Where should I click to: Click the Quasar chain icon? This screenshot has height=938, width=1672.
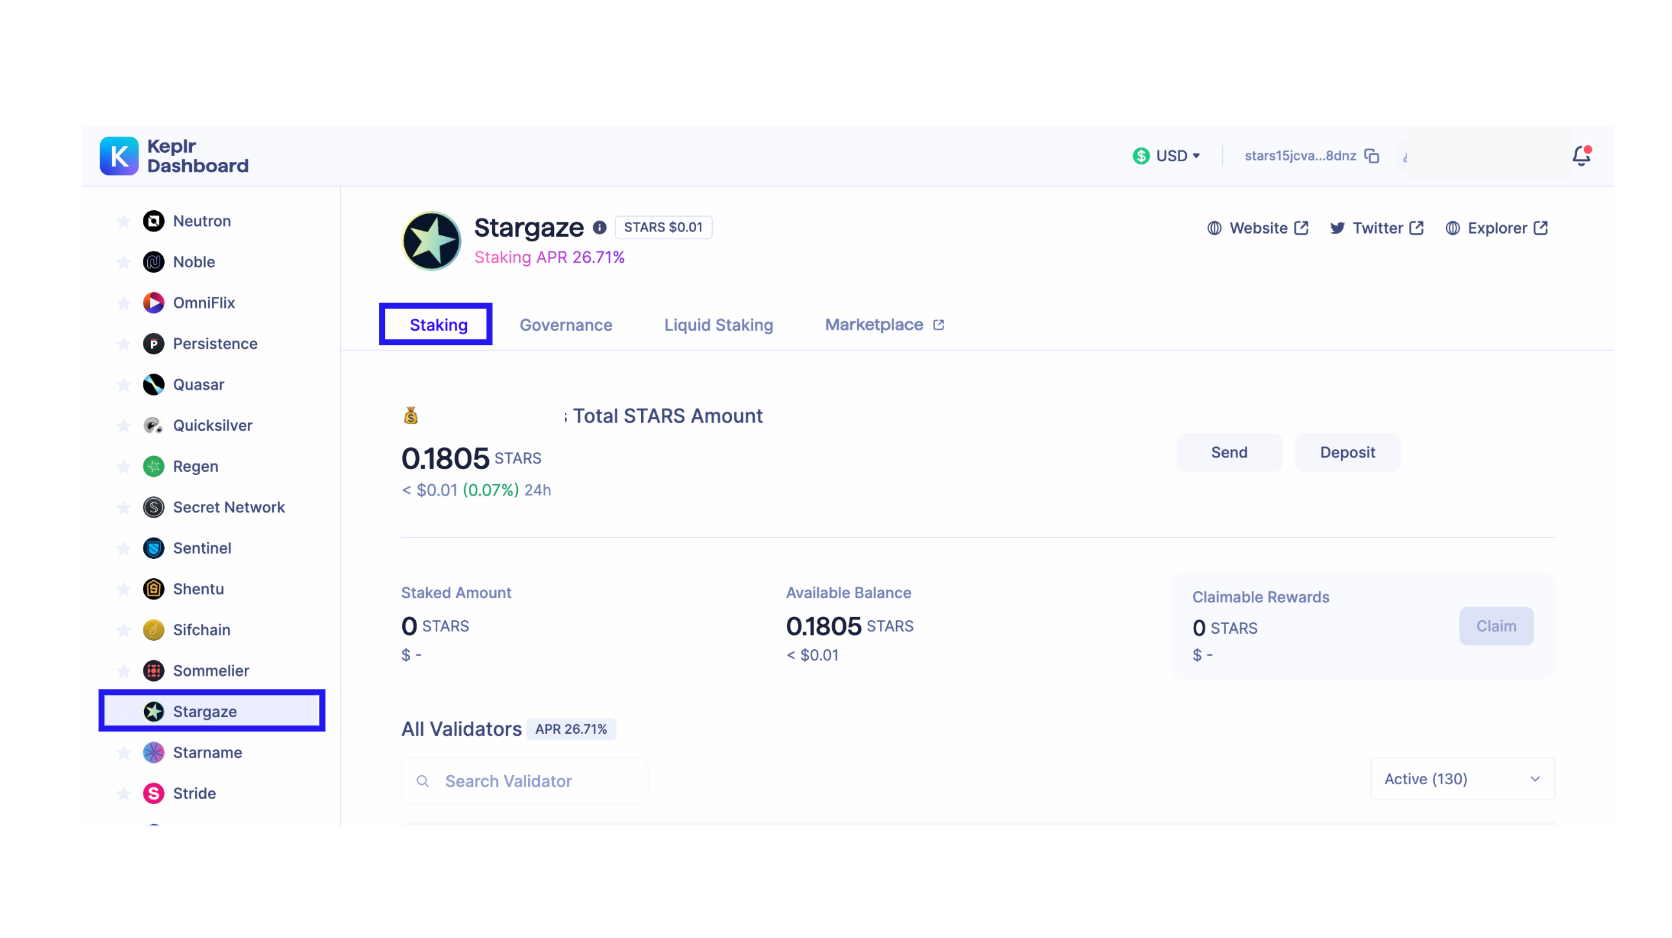click(153, 385)
